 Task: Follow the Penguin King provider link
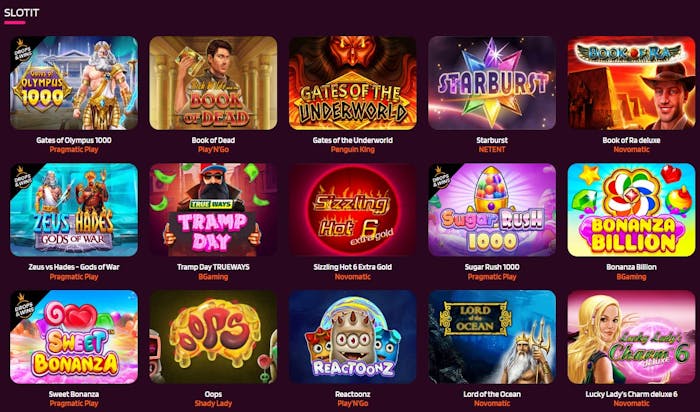pos(353,150)
